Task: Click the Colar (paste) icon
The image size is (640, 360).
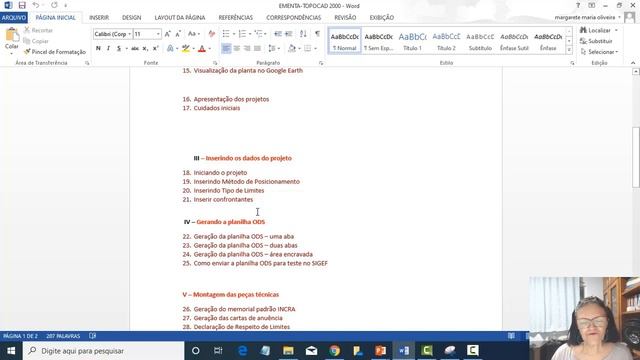Action: click(12, 35)
